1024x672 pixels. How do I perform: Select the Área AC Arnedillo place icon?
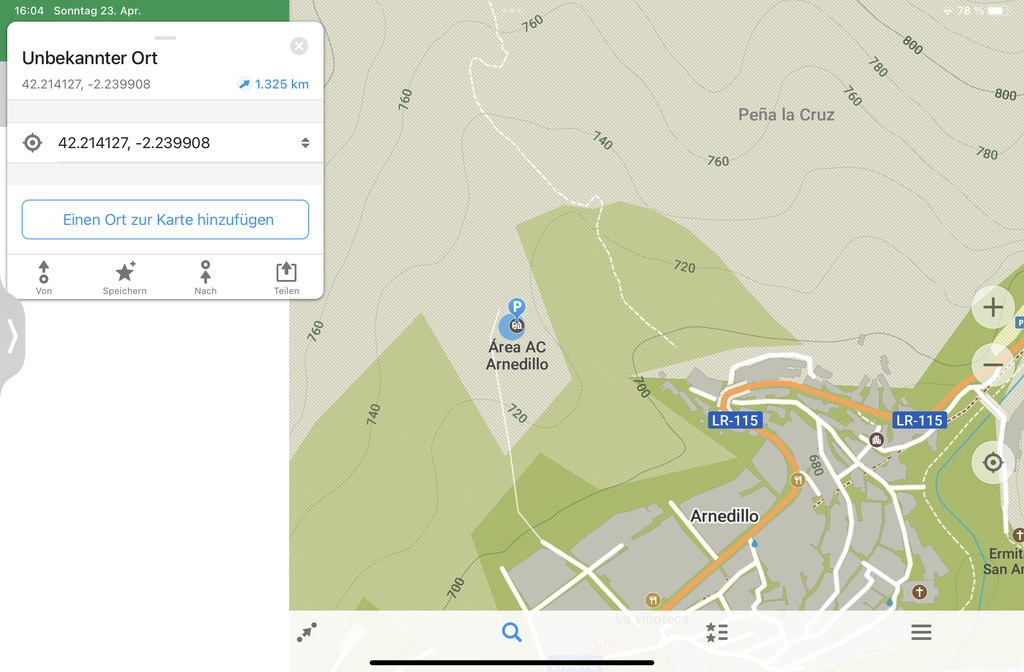(517, 325)
